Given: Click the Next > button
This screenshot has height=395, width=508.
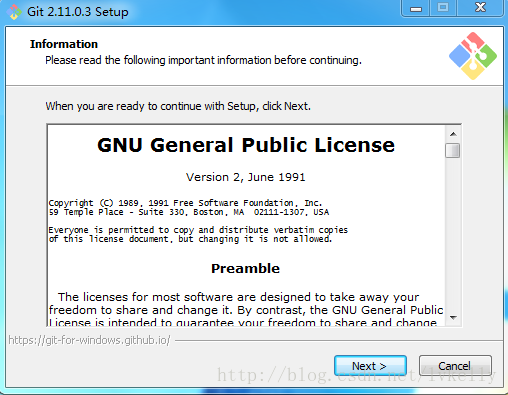Looking at the screenshot, I should (x=370, y=366).
